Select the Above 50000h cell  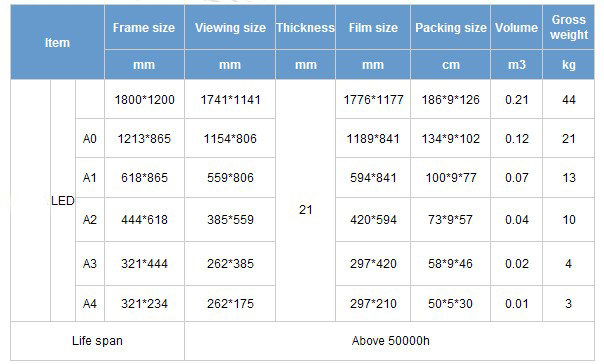coord(390,341)
